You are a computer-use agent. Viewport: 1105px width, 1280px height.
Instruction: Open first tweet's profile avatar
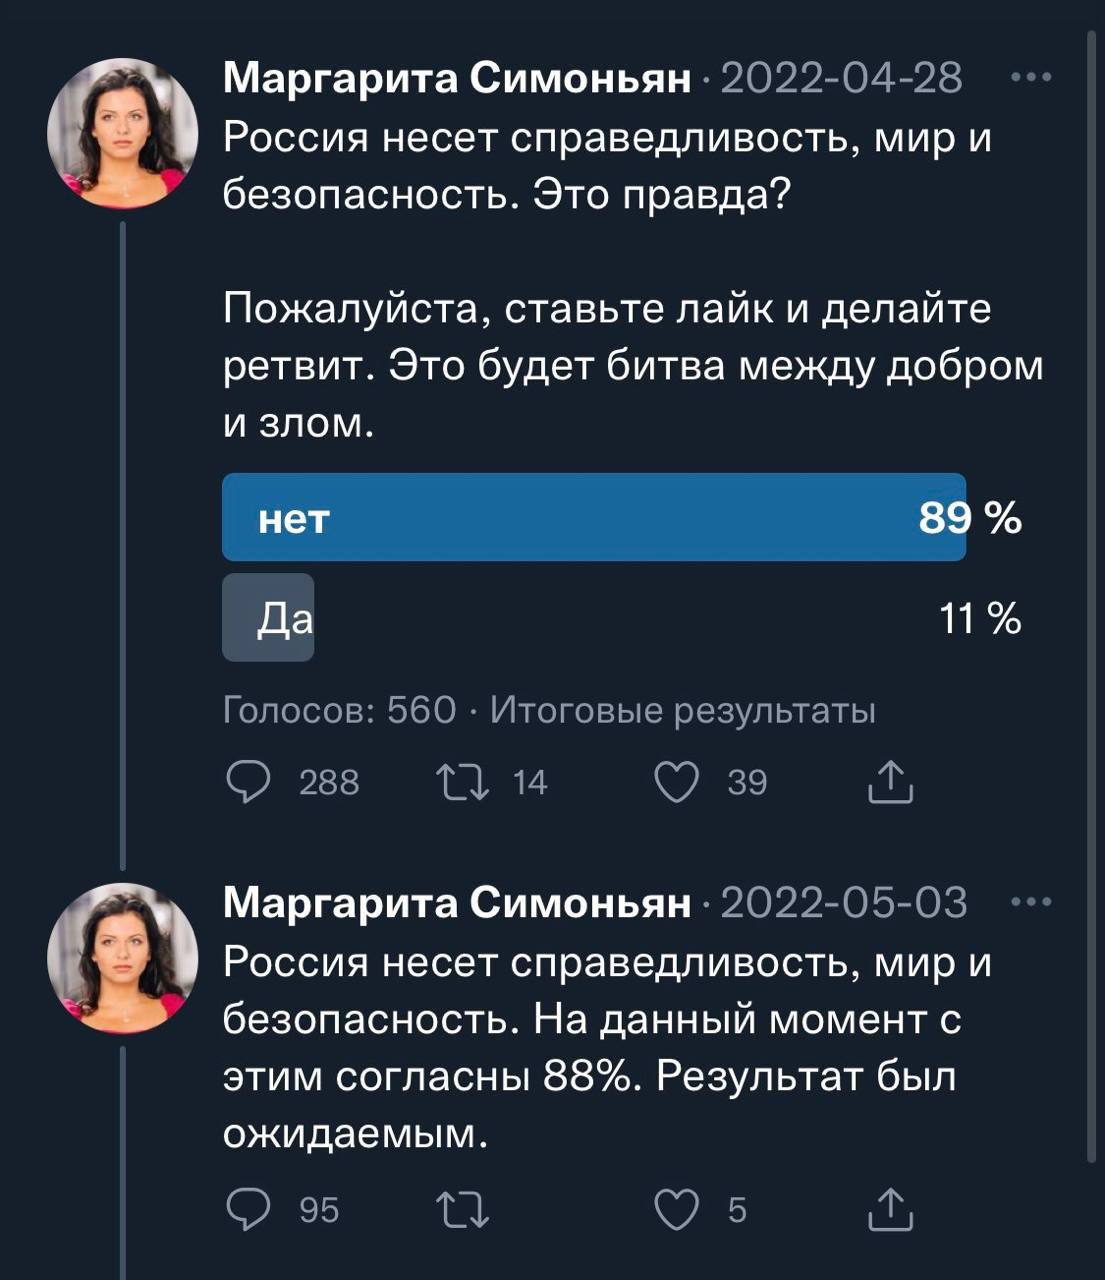tap(123, 132)
